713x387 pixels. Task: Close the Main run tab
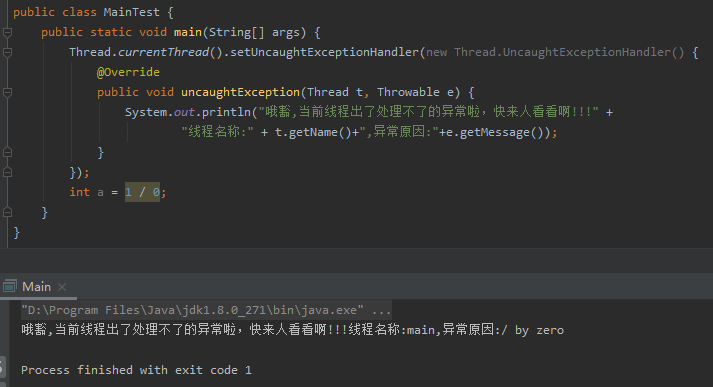(62, 287)
